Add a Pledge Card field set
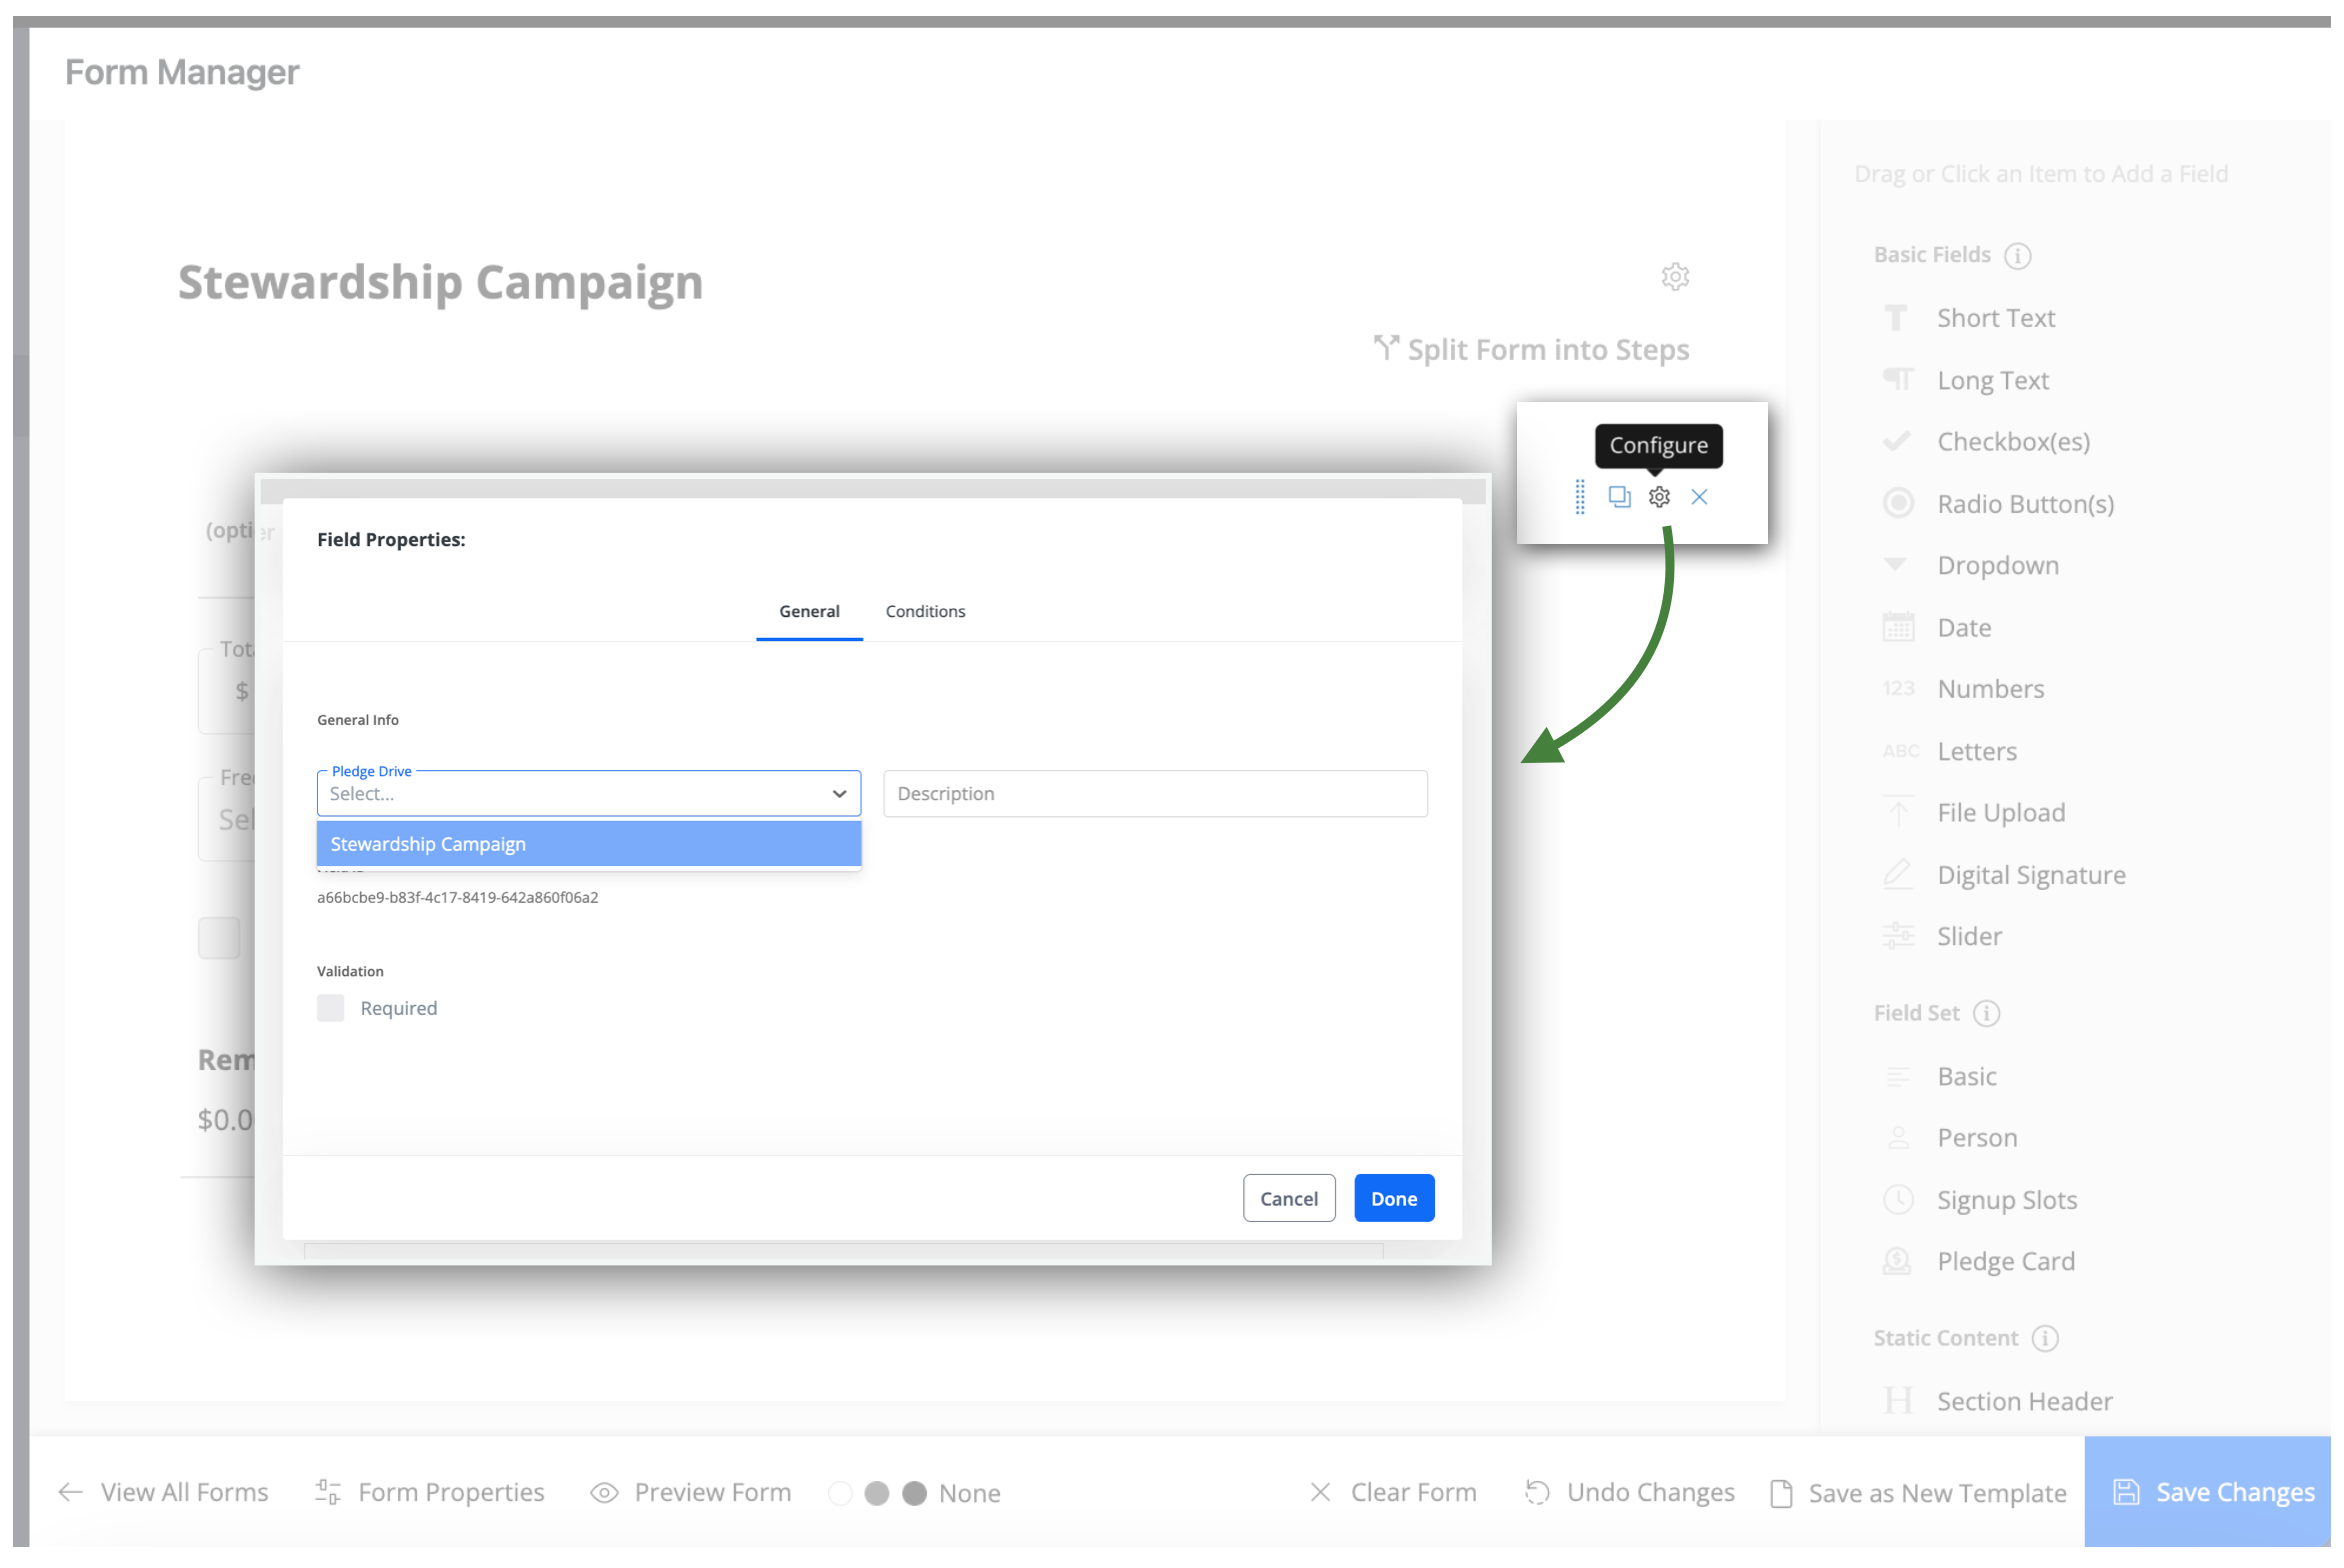The height and width of the screenshot is (1568, 2344). point(2005,1261)
